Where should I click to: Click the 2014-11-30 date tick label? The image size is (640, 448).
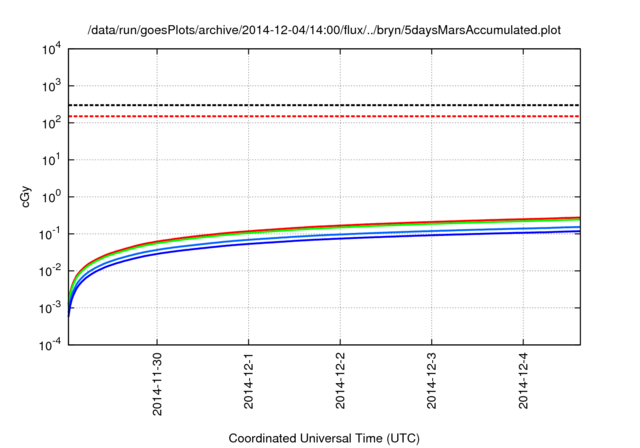click(157, 384)
